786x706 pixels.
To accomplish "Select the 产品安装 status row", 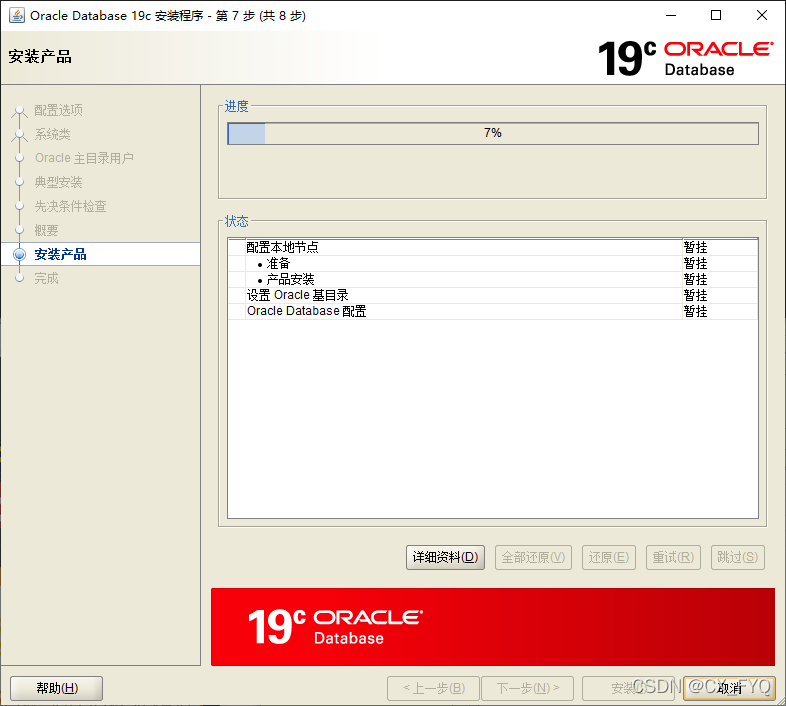I will [290, 279].
